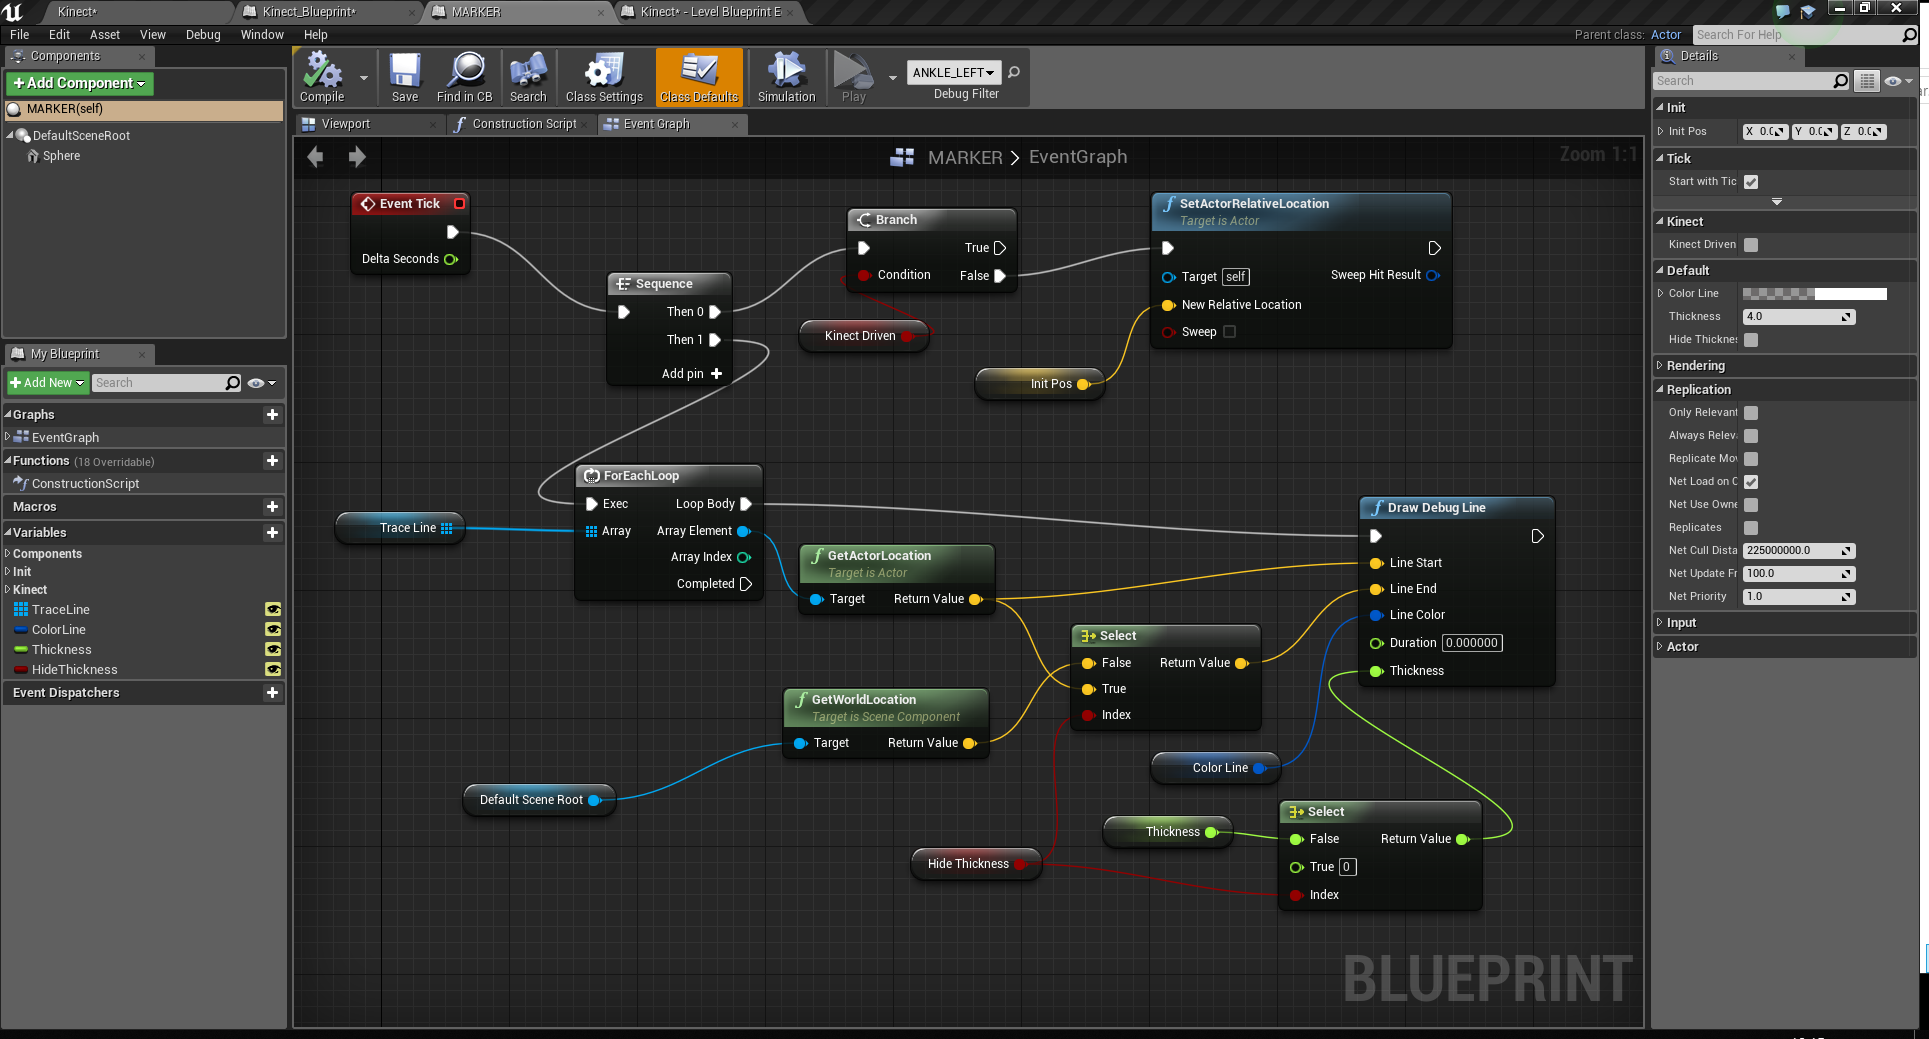
Task: Open Find in CB
Action: point(464,77)
